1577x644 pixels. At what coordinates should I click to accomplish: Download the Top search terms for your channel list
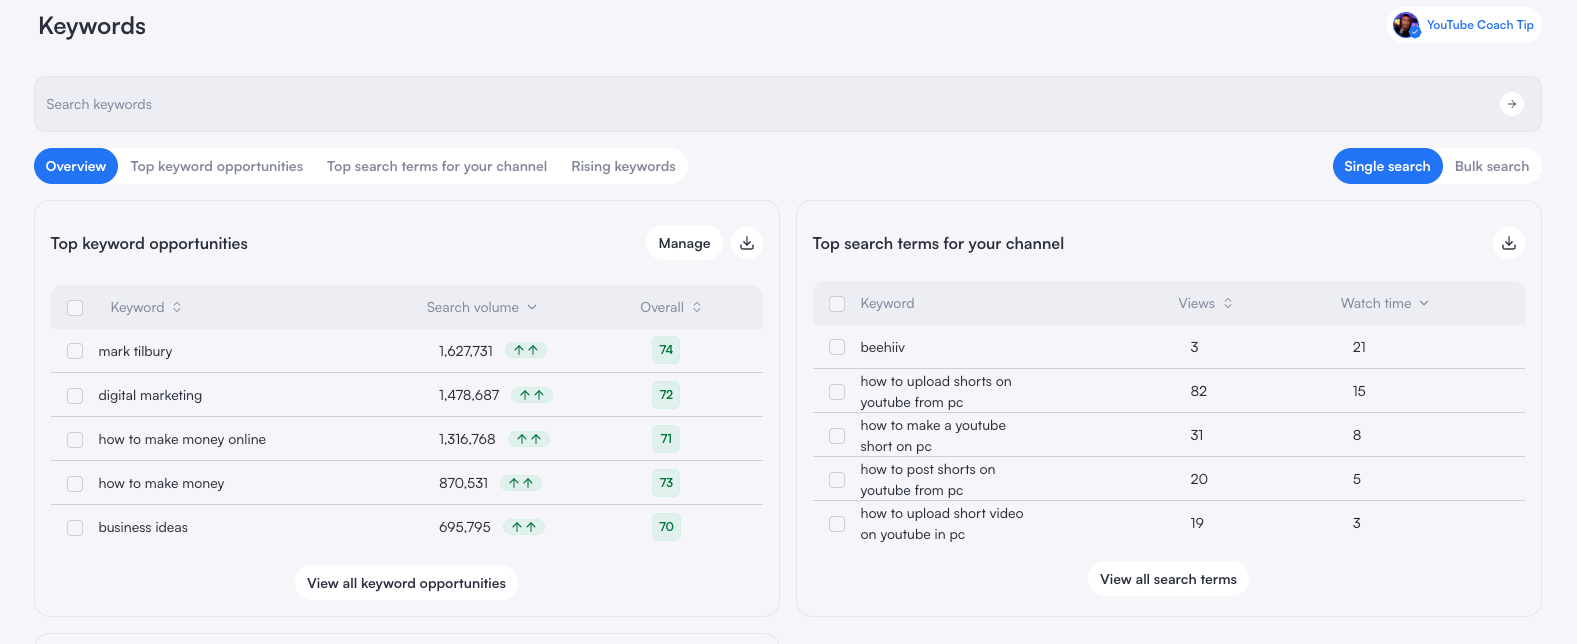click(1509, 243)
